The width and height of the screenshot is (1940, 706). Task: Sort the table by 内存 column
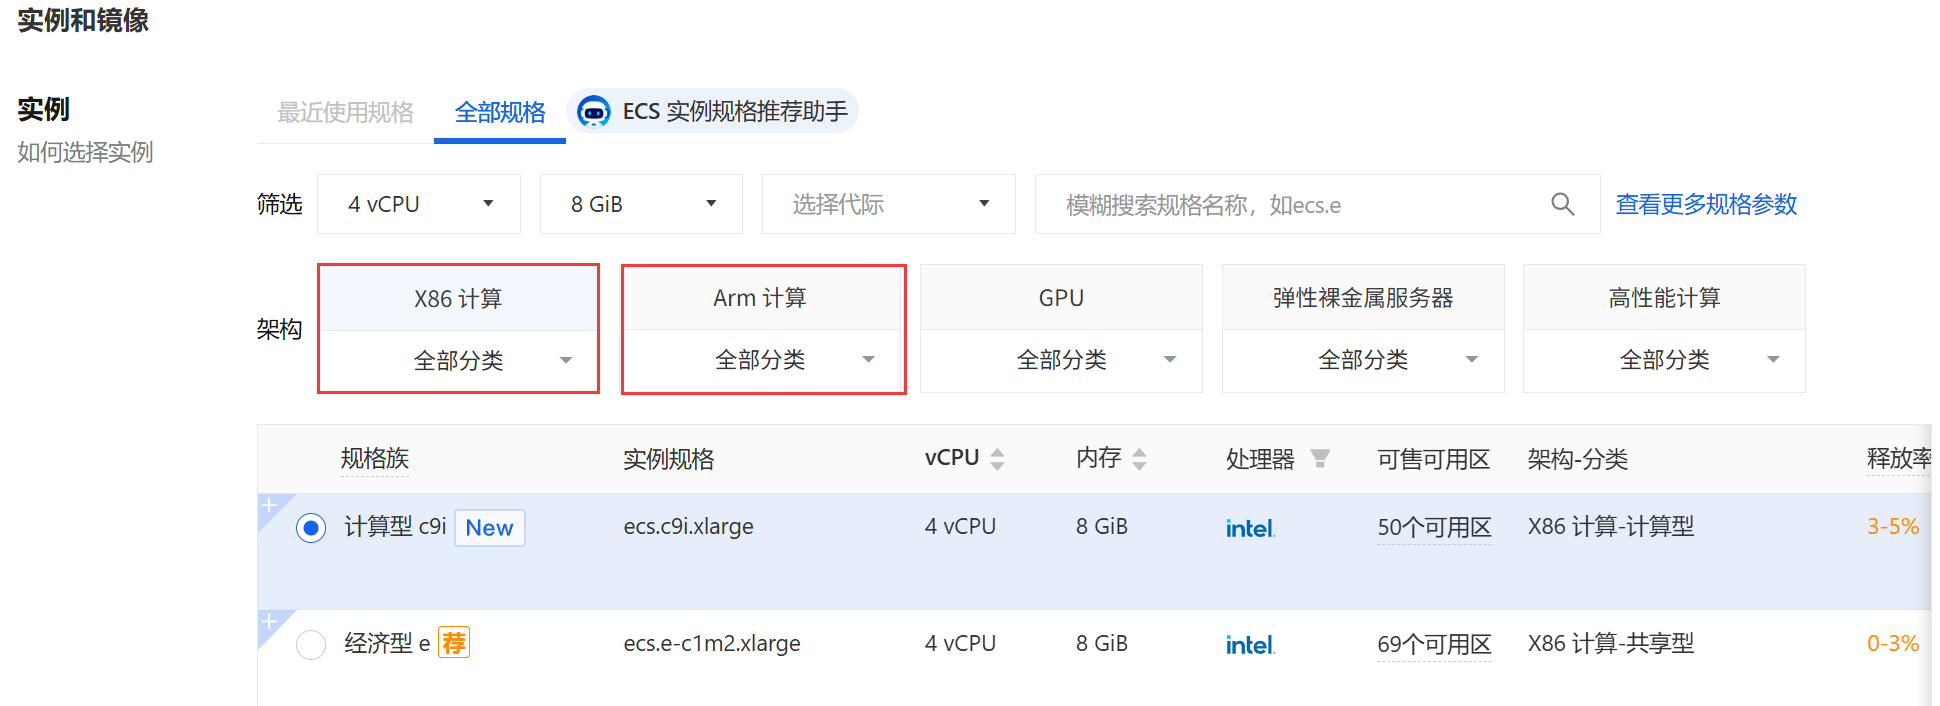[x=1139, y=459]
